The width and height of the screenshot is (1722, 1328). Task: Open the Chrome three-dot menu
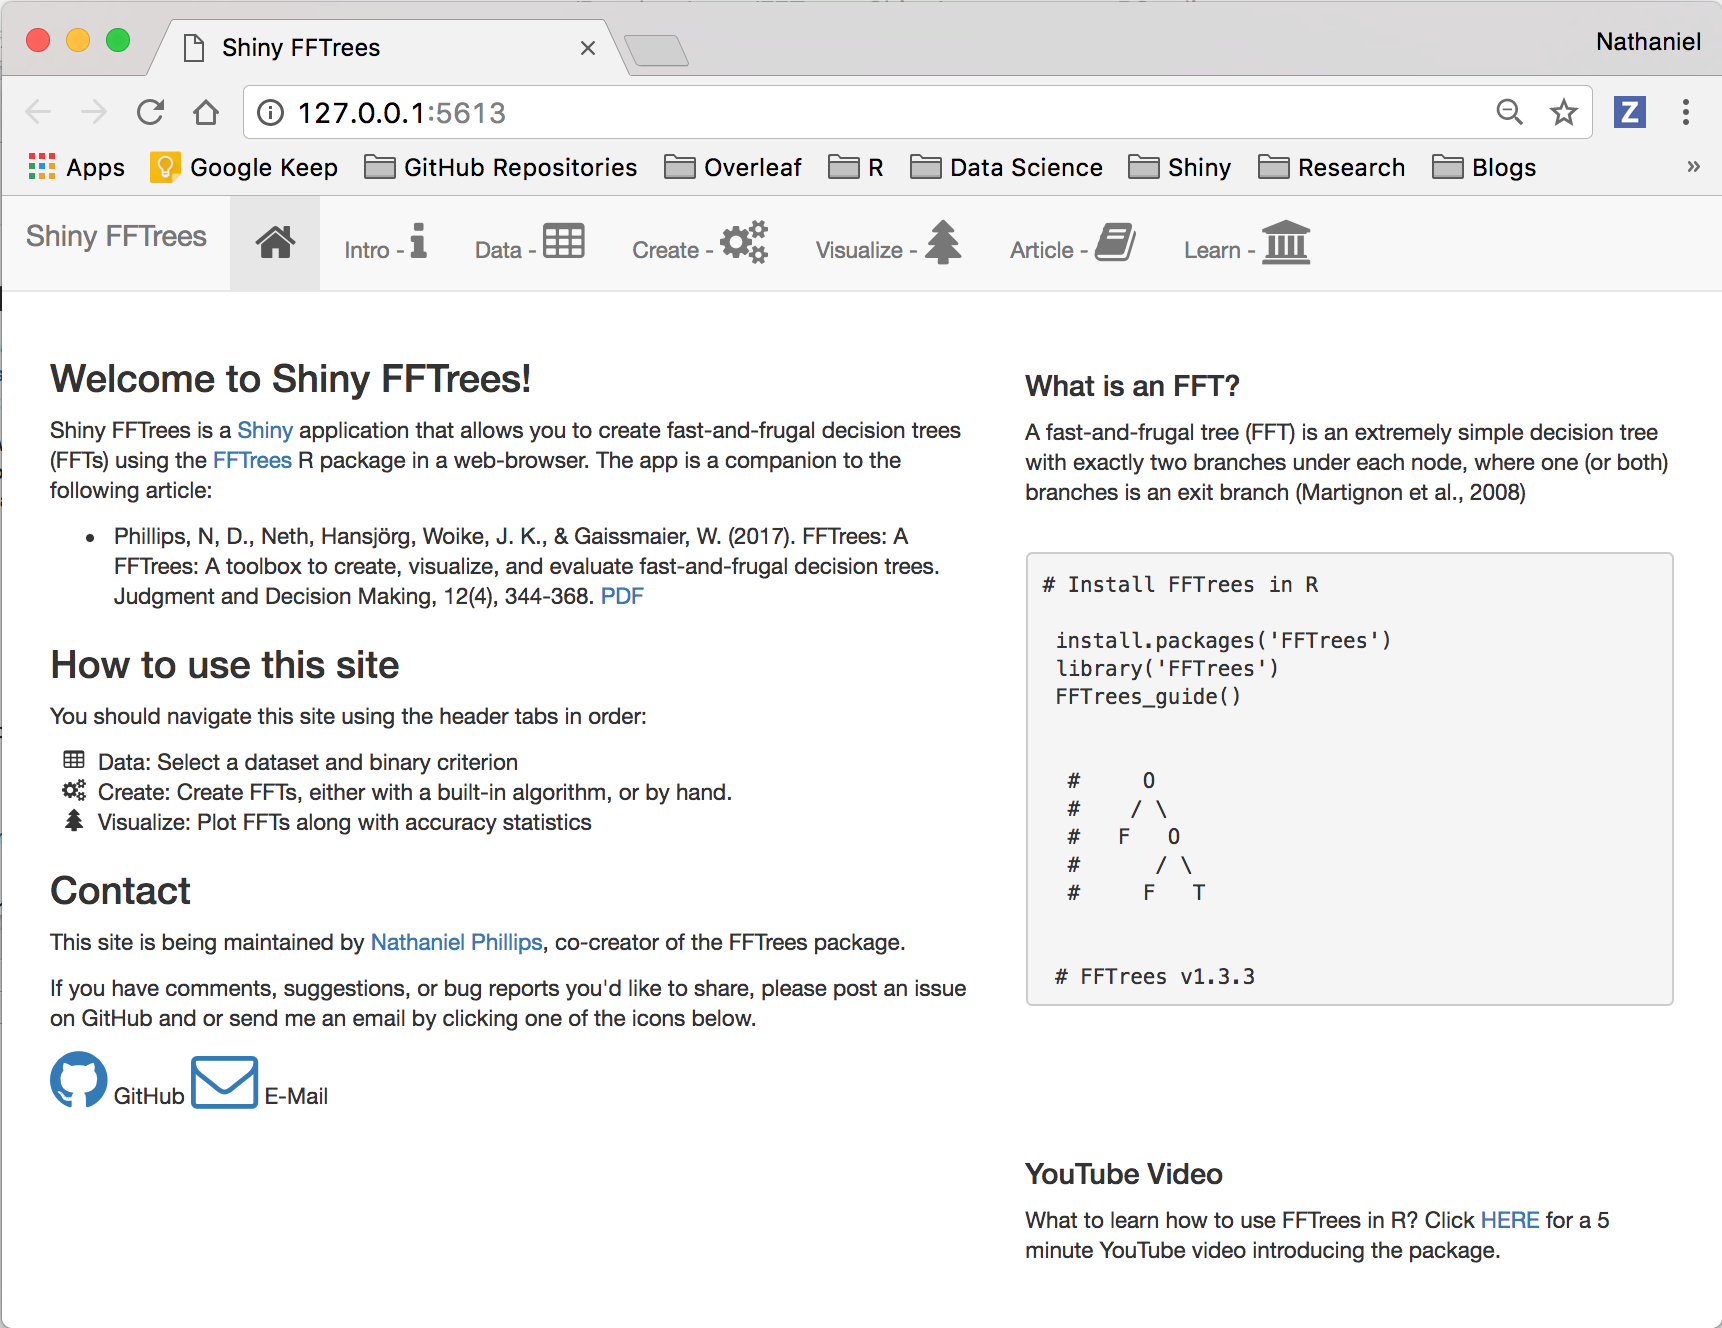coord(1686,112)
